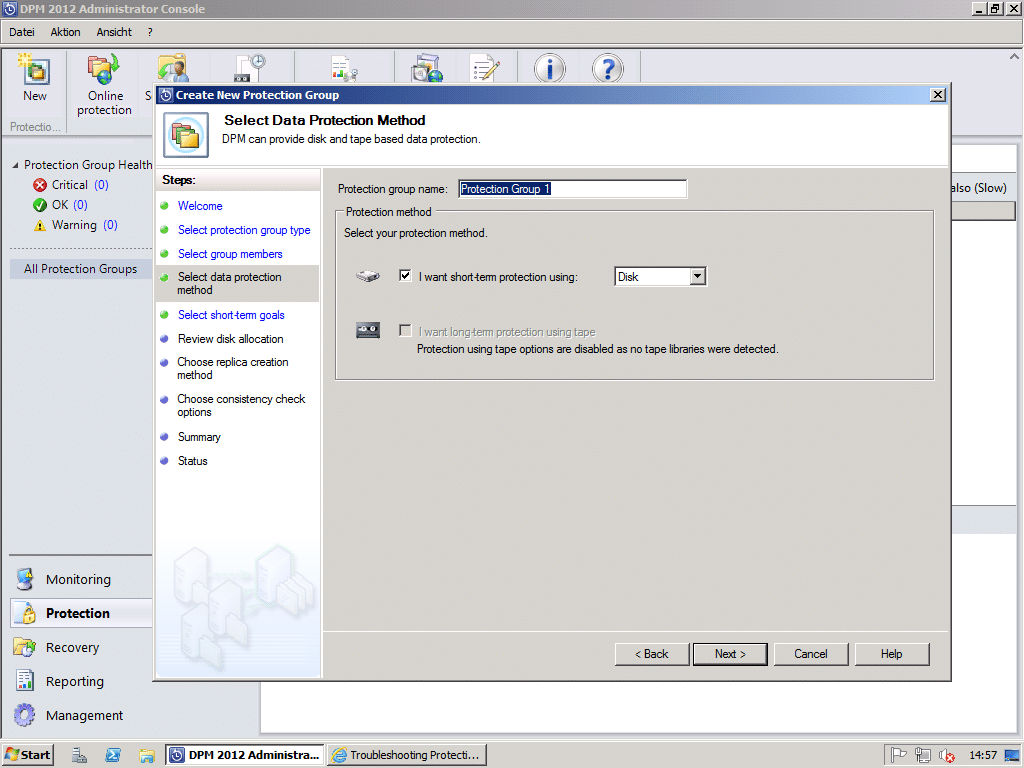Open the Windows Start button

(x=27, y=755)
